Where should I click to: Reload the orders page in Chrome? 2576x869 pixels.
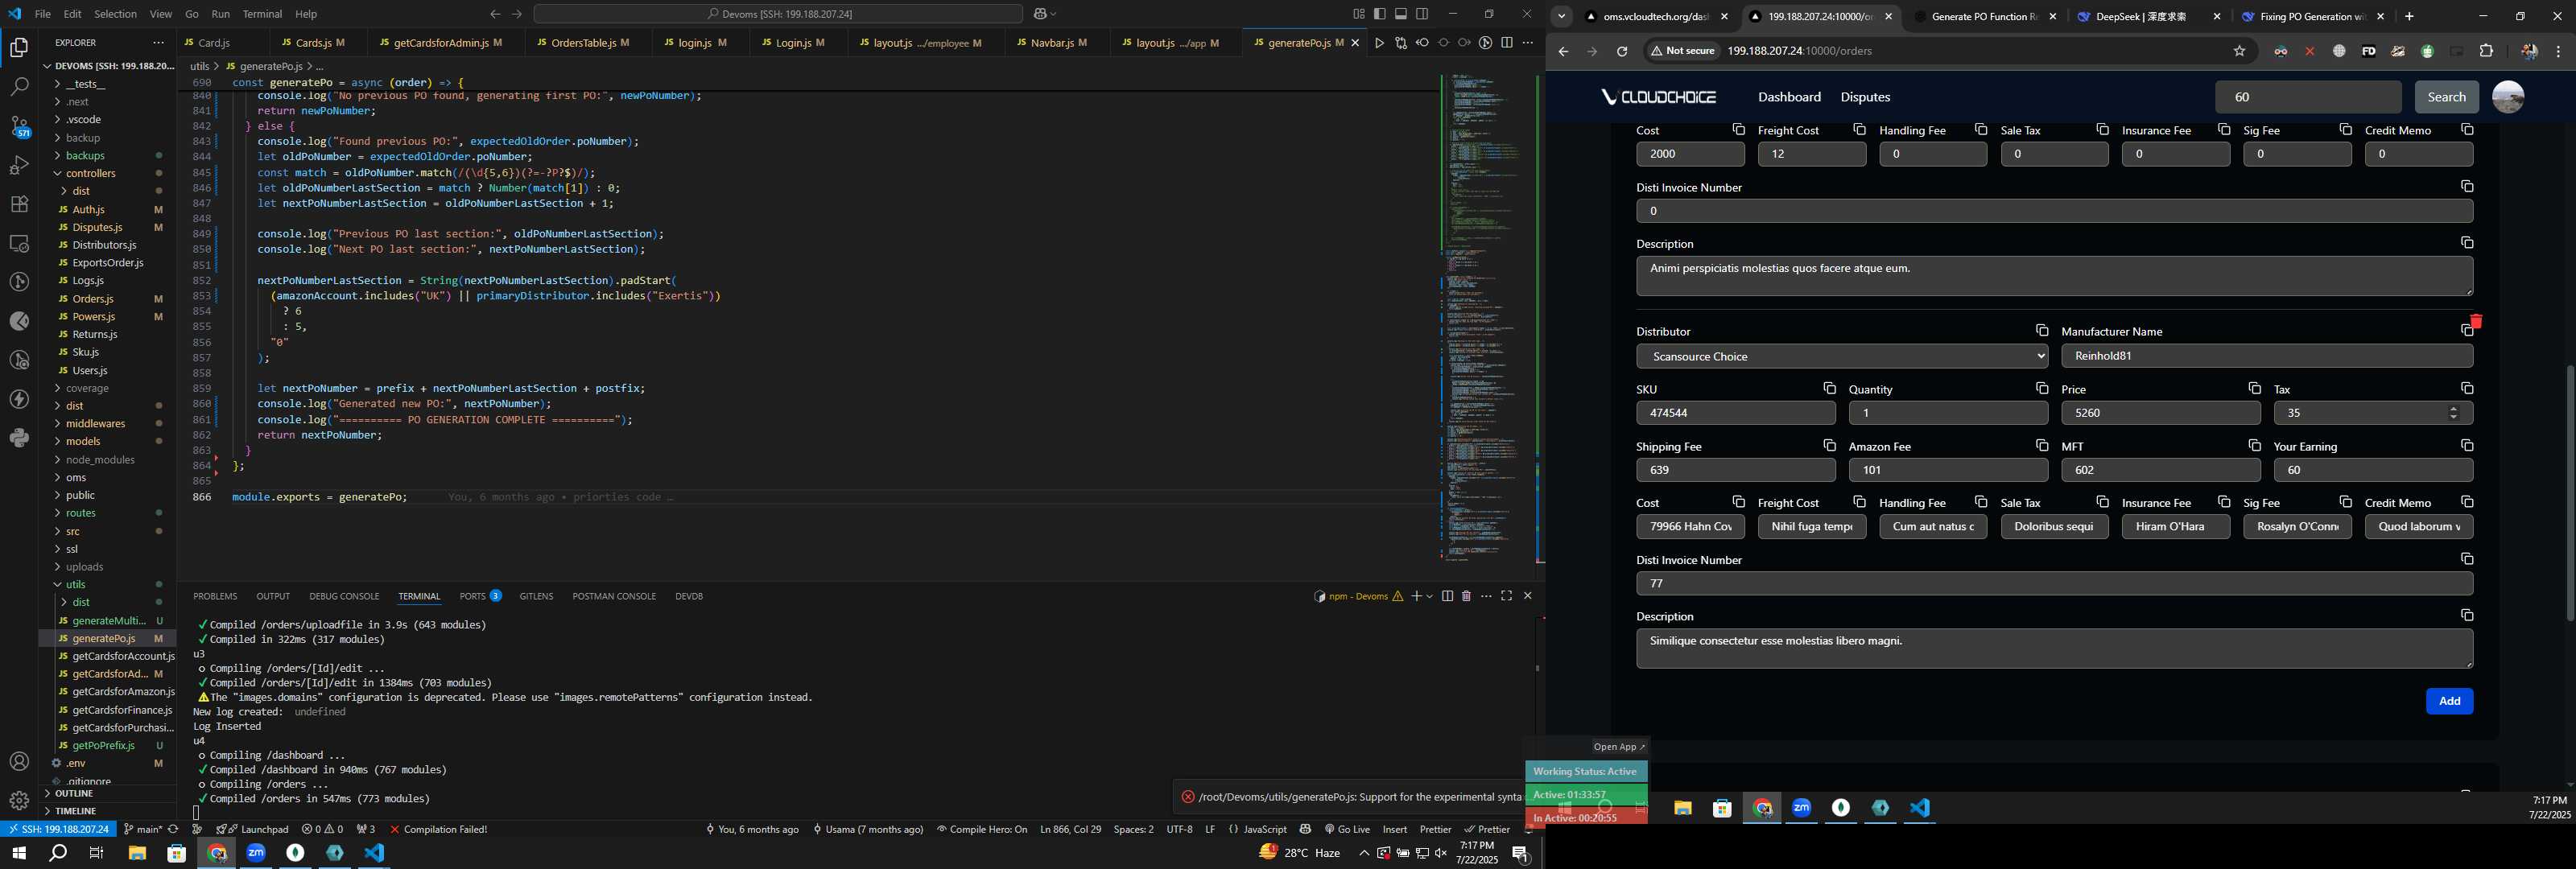click(x=1622, y=51)
